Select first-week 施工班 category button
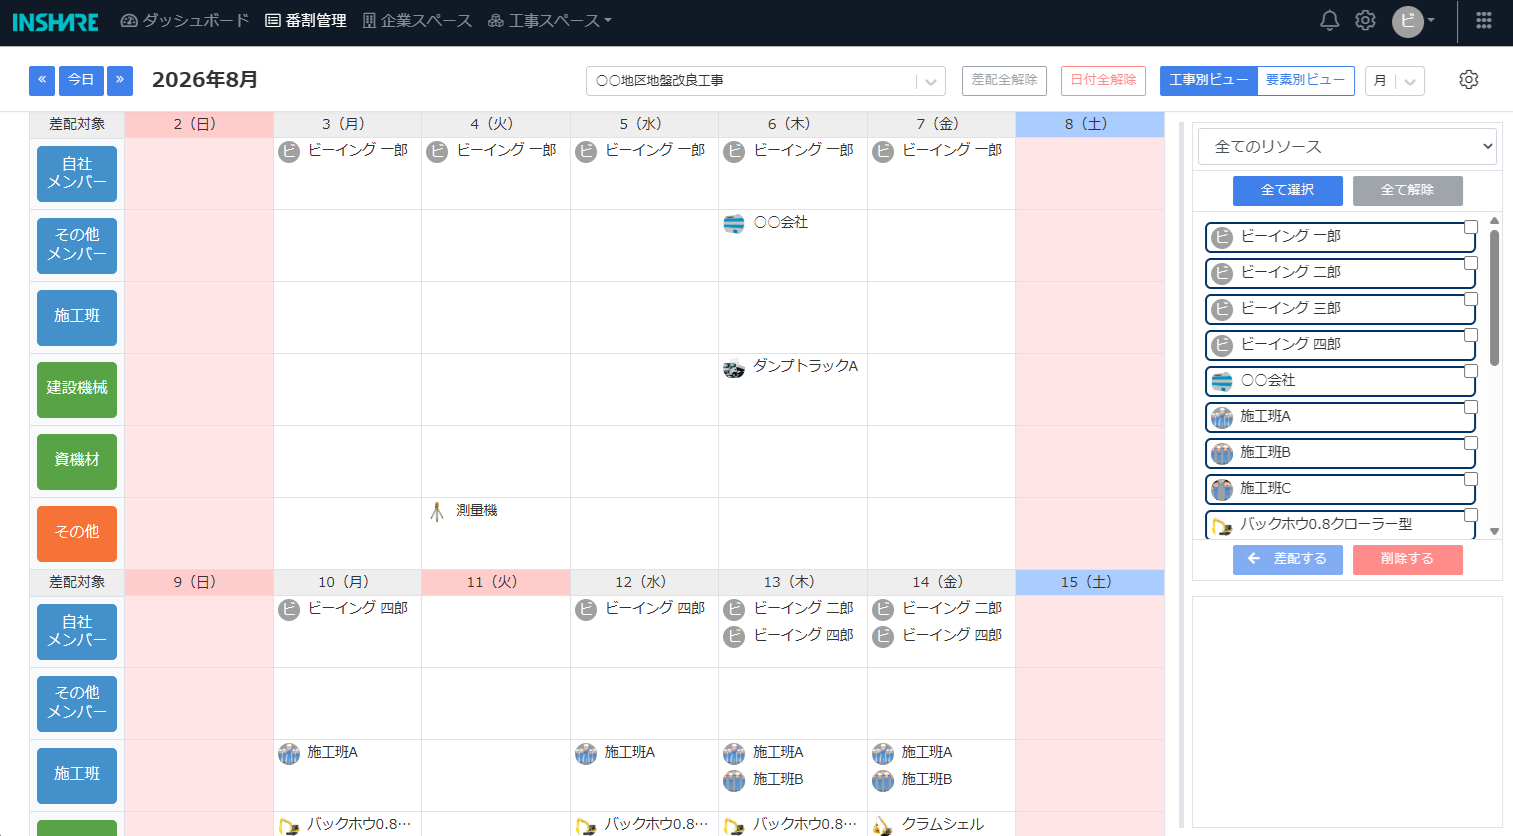1513x836 pixels. [x=77, y=318]
